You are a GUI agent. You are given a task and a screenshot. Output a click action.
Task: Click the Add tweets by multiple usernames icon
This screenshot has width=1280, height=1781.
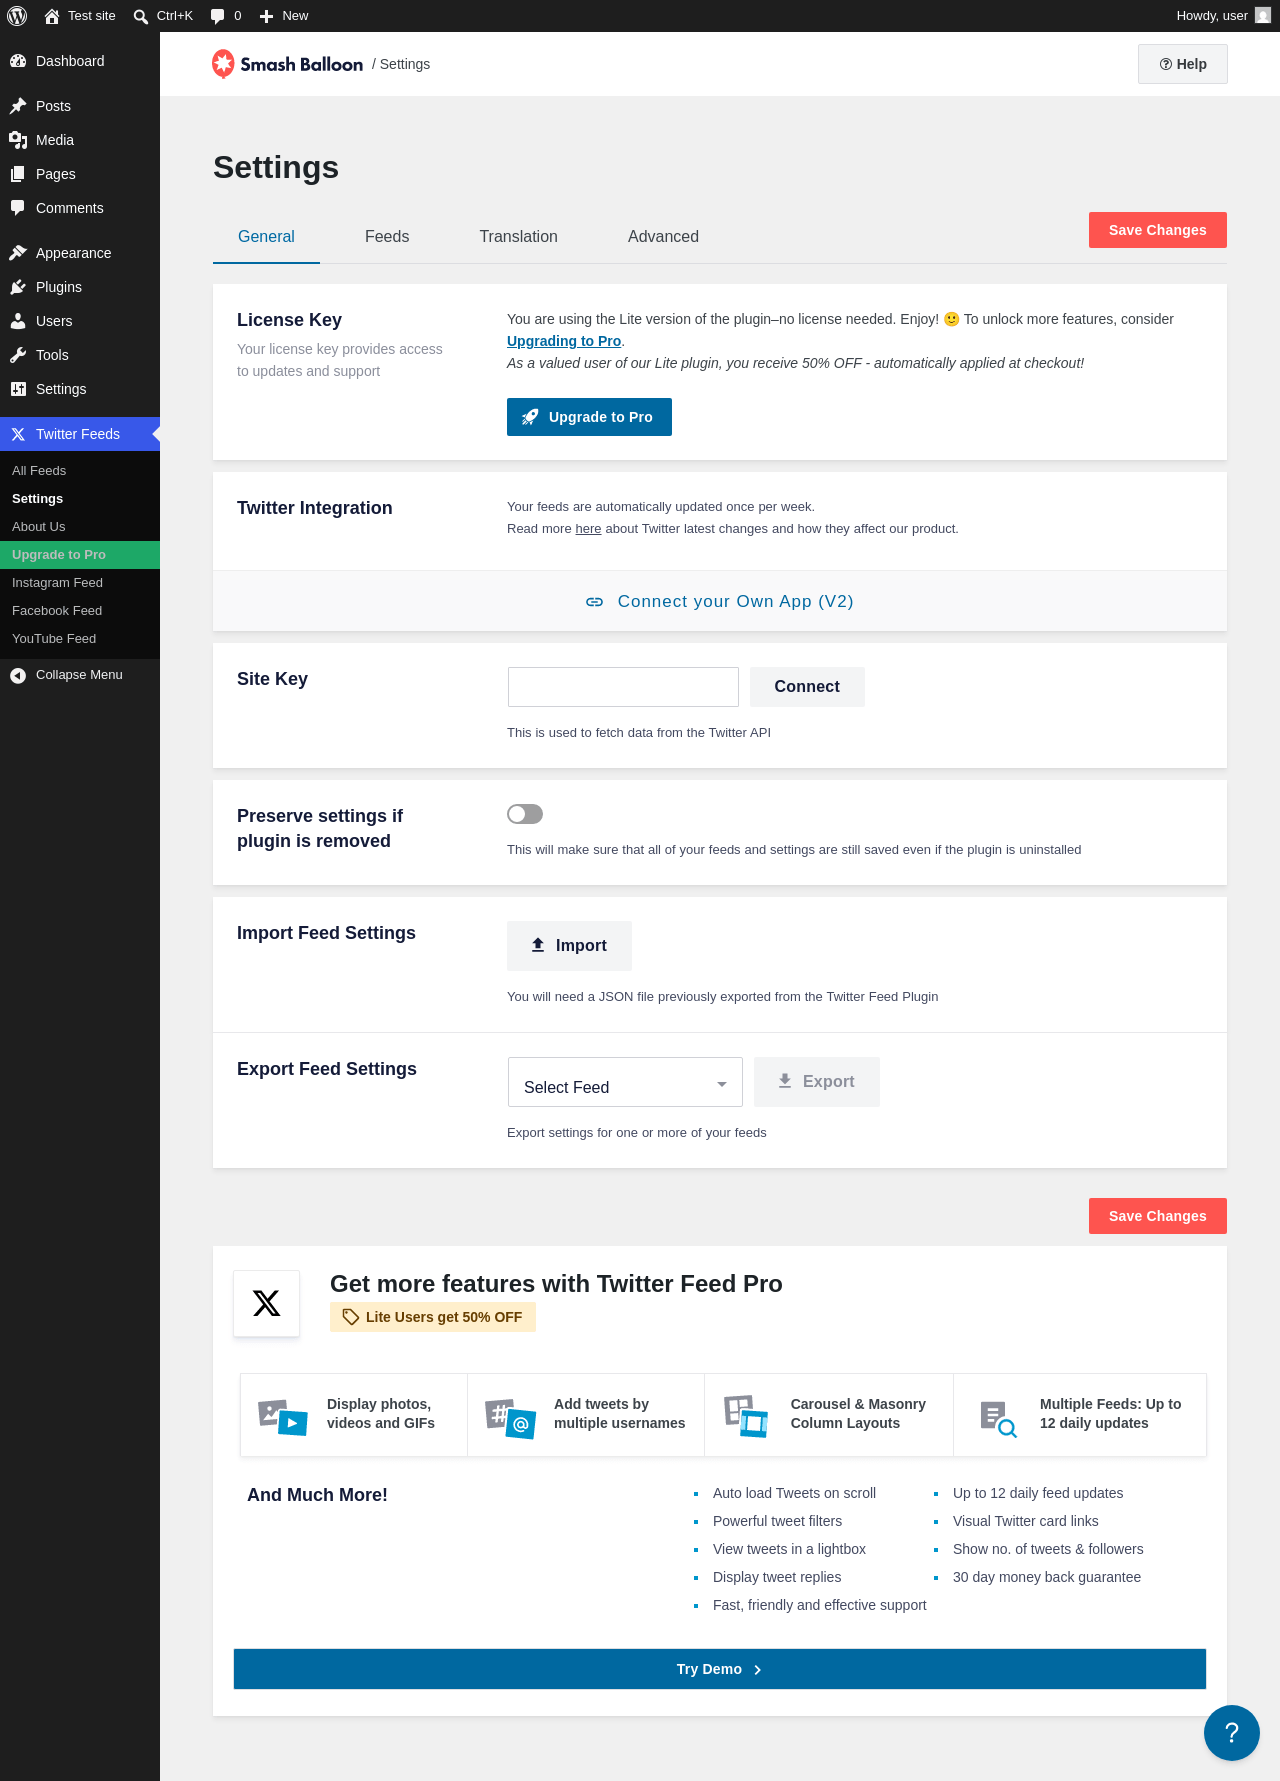[x=510, y=1418]
